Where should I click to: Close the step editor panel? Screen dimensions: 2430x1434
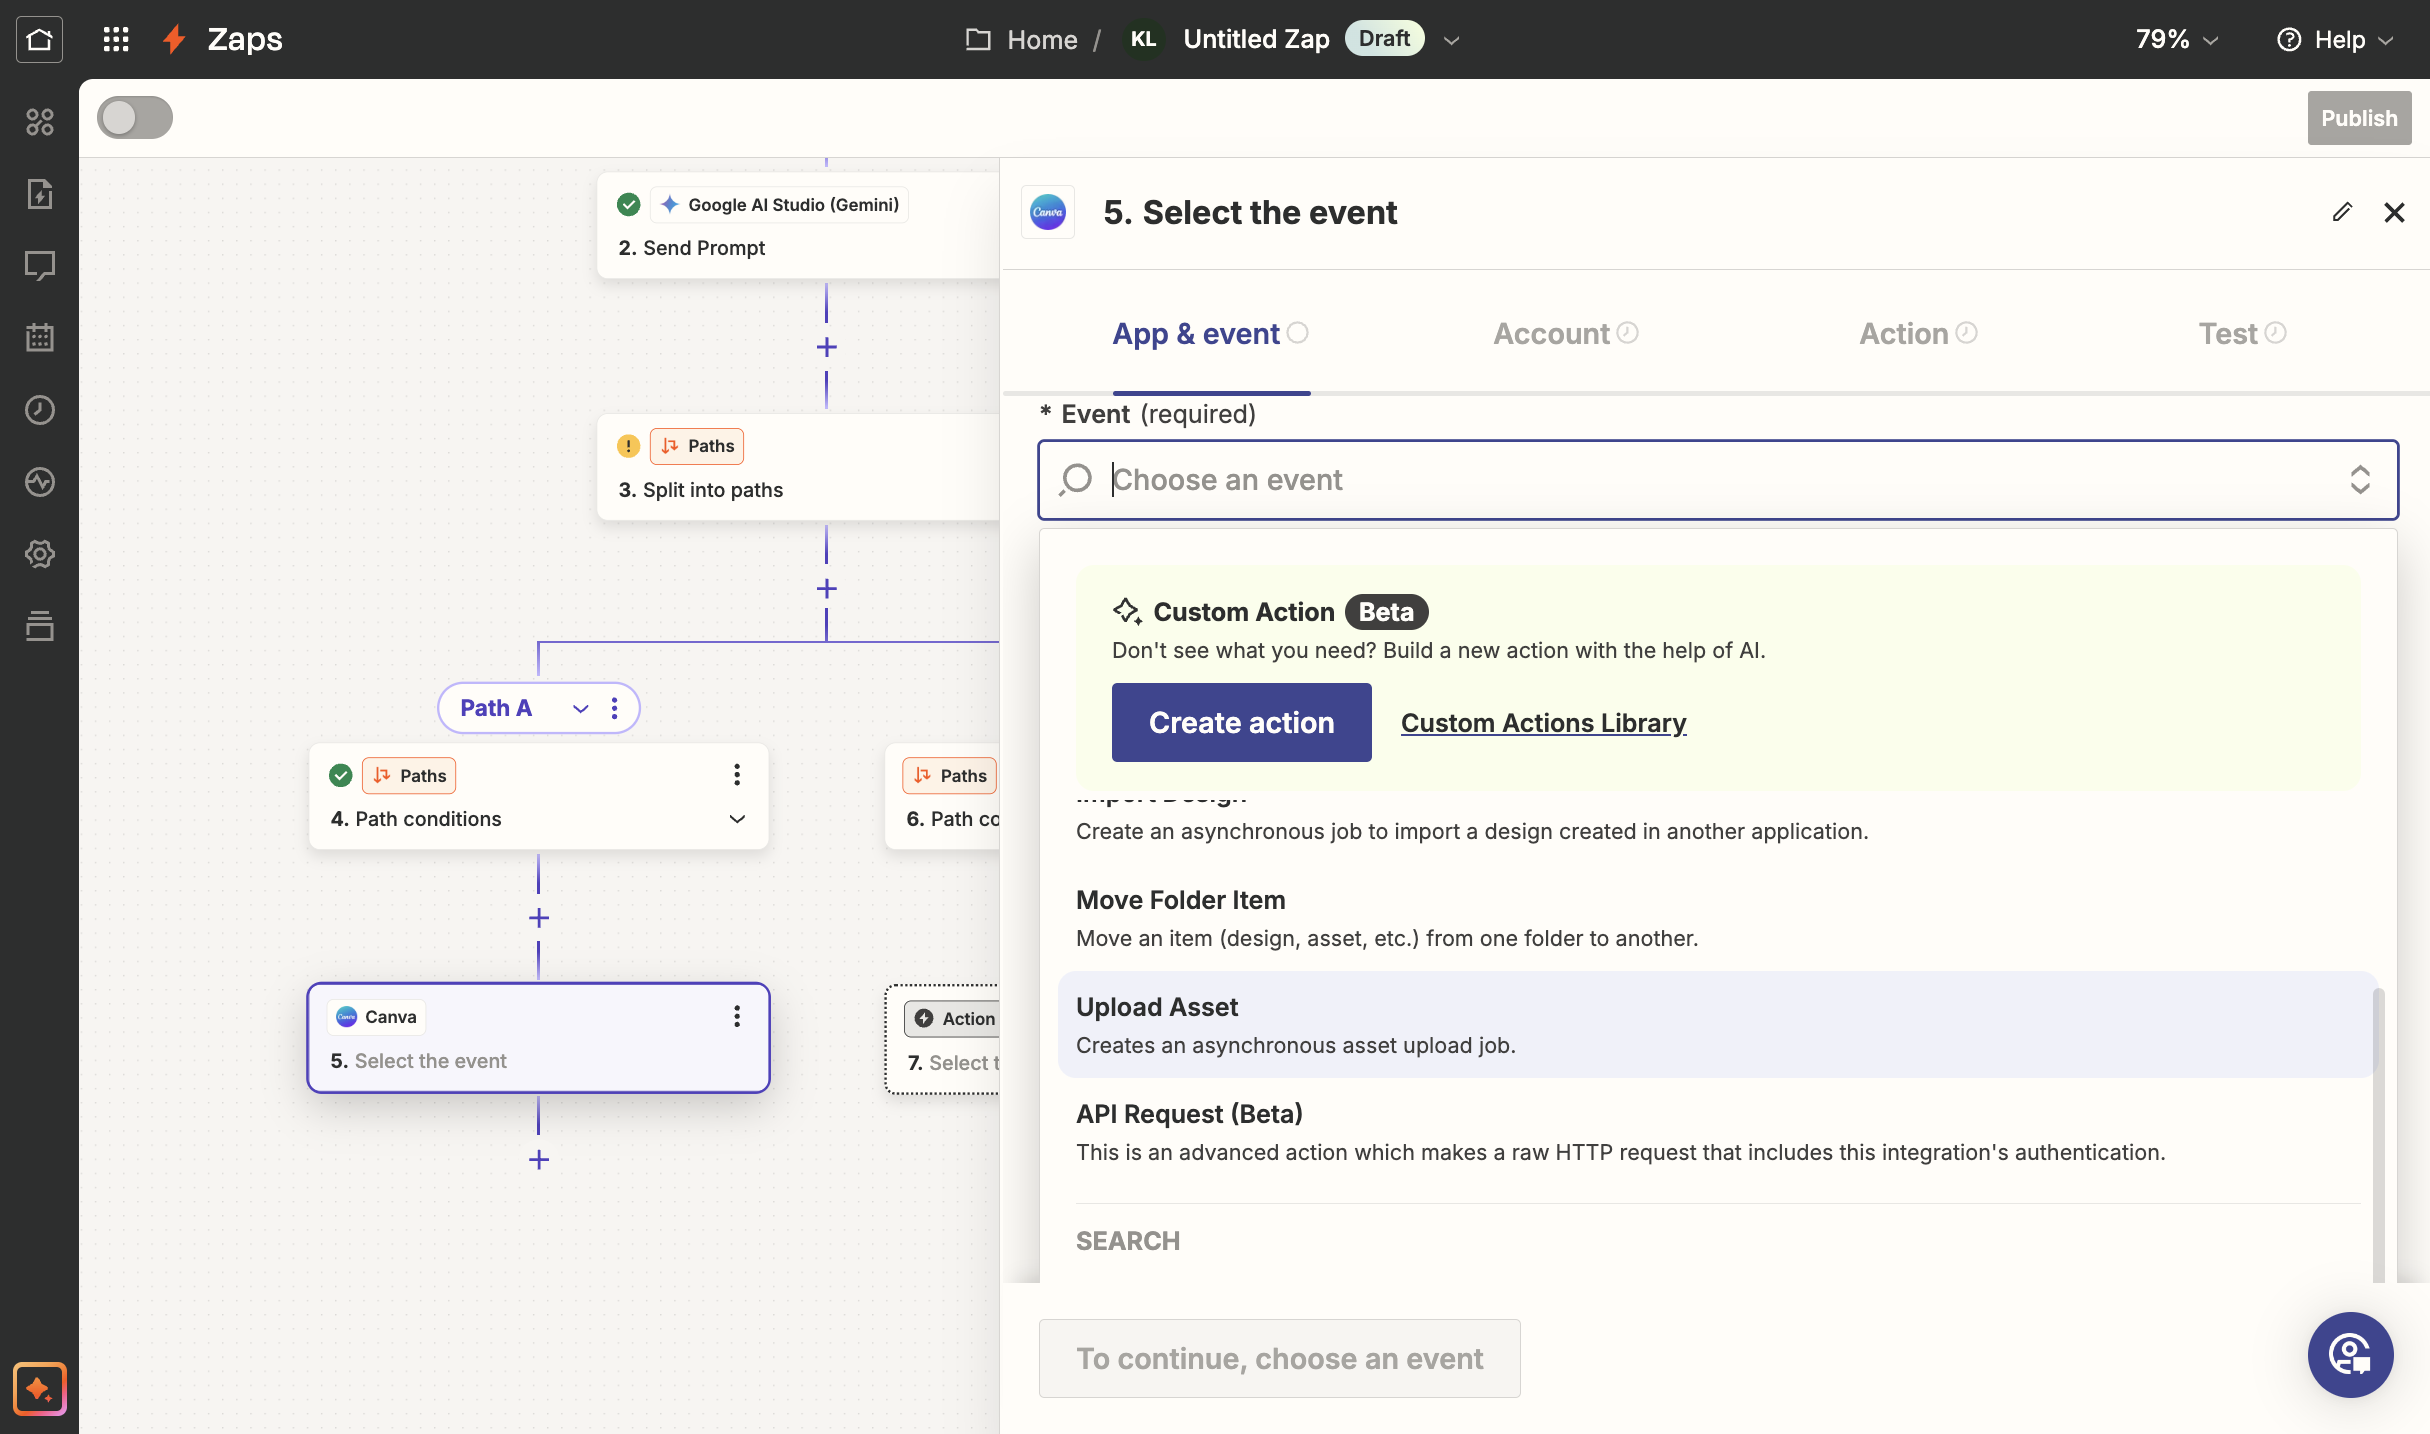point(2394,212)
